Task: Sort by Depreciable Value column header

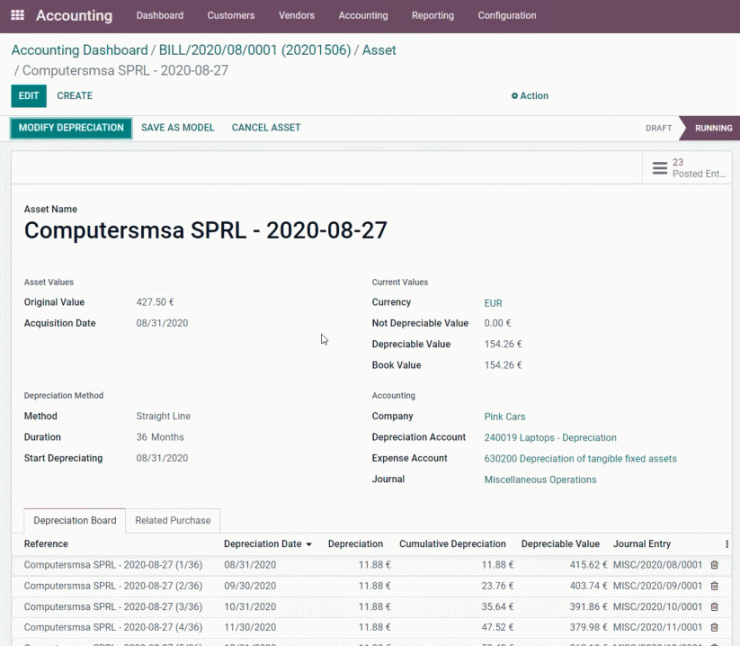Action: point(560,544)
